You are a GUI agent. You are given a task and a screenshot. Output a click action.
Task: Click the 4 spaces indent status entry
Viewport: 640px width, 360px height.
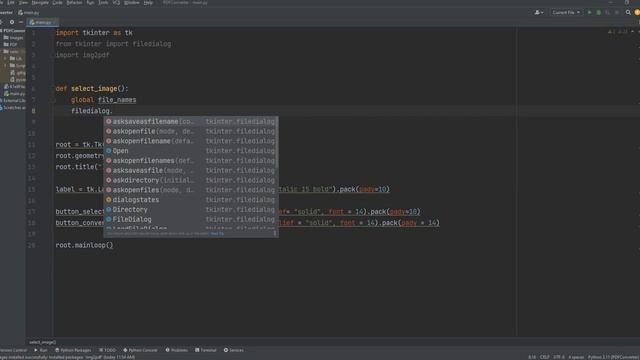(576, 357)
